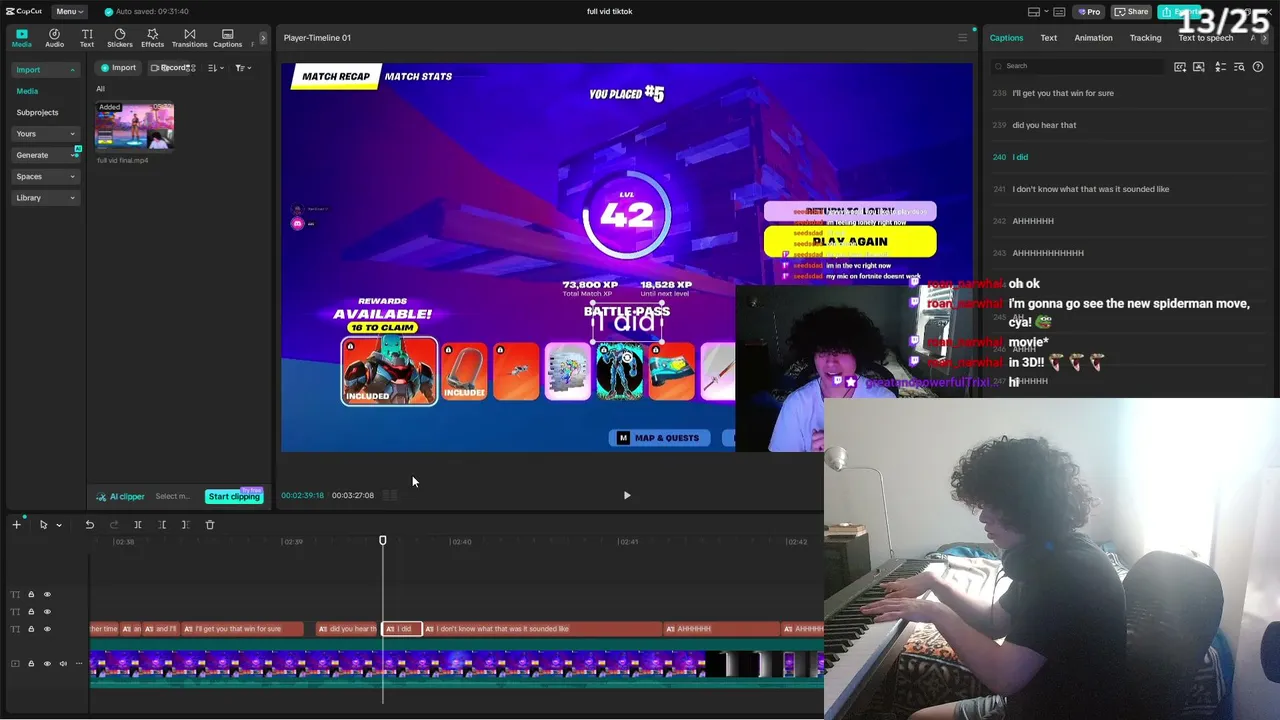Open the Transitions panel
The image size is (1280, 720).
tap(189, 38)
